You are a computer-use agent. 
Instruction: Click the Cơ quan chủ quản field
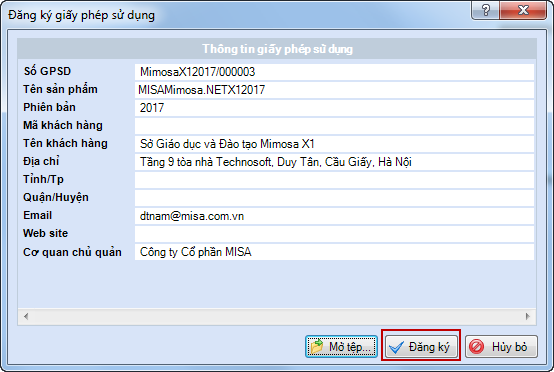pyautogui.click(x=334, y=252)
